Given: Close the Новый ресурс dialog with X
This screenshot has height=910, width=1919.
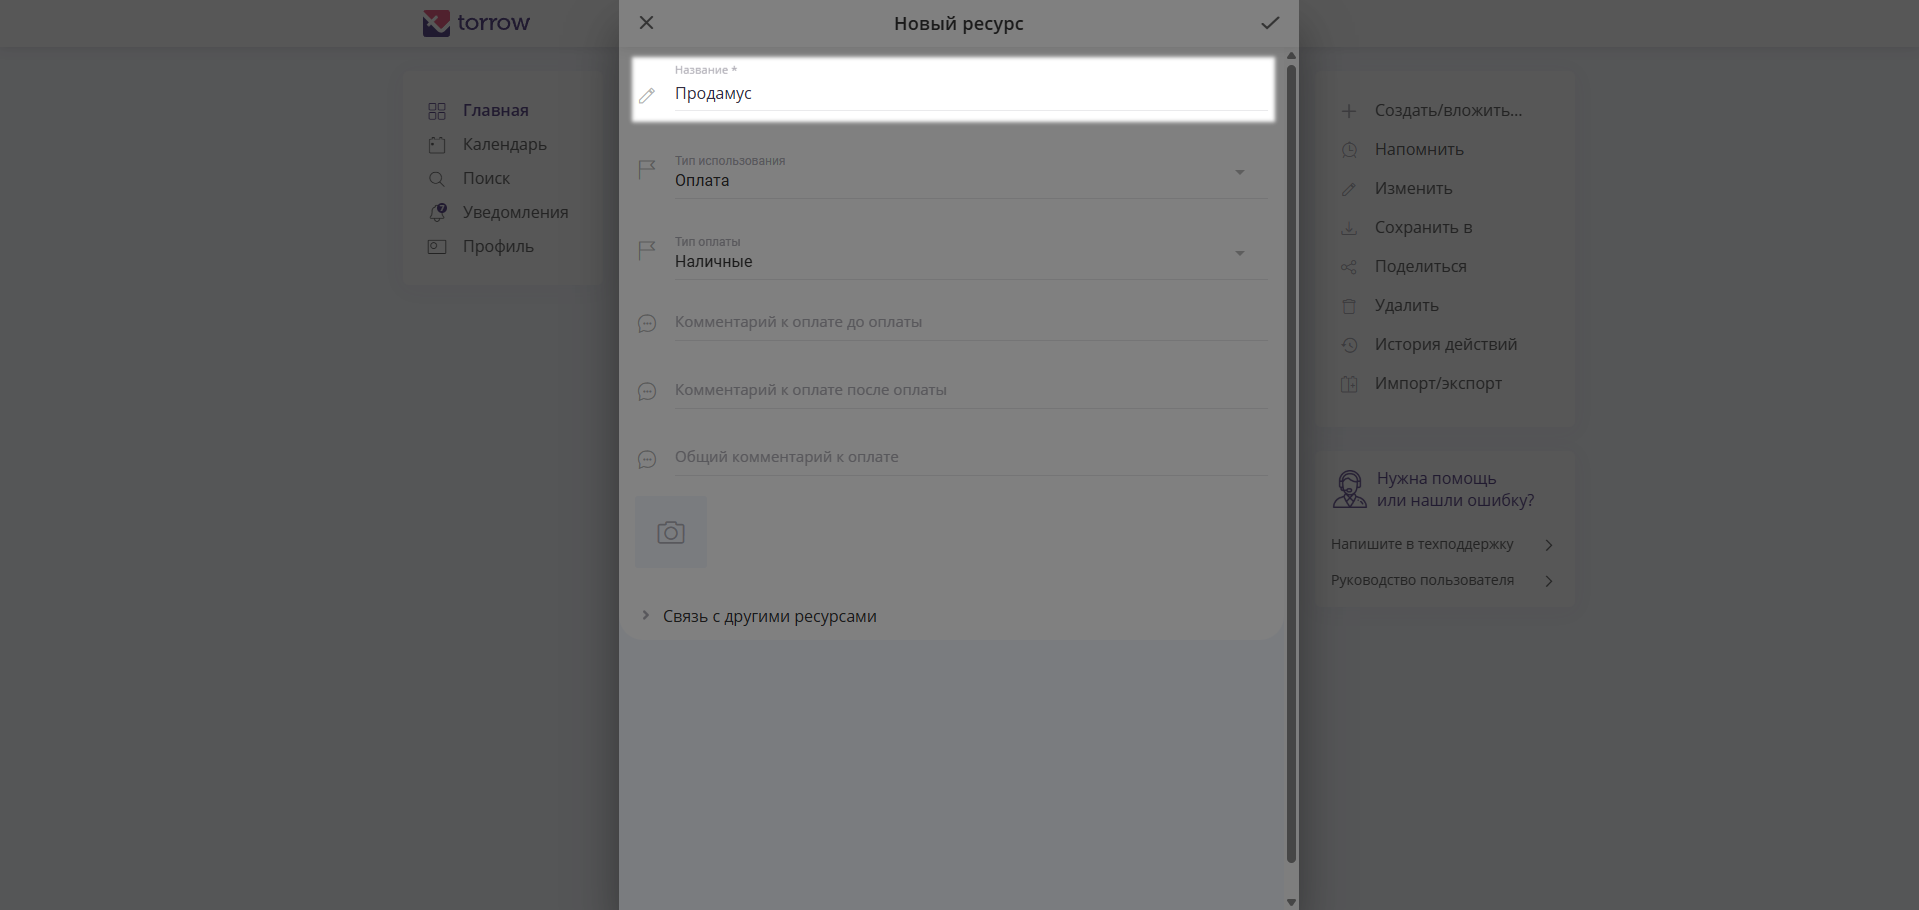Looking at the screenshot, I should pos(647,23).
